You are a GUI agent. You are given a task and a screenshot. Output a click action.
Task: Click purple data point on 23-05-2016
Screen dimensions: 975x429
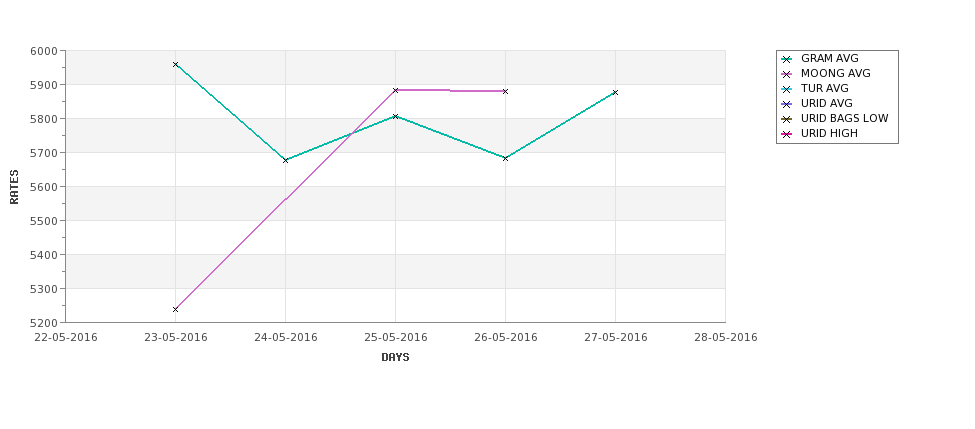(x=175, y=309)
